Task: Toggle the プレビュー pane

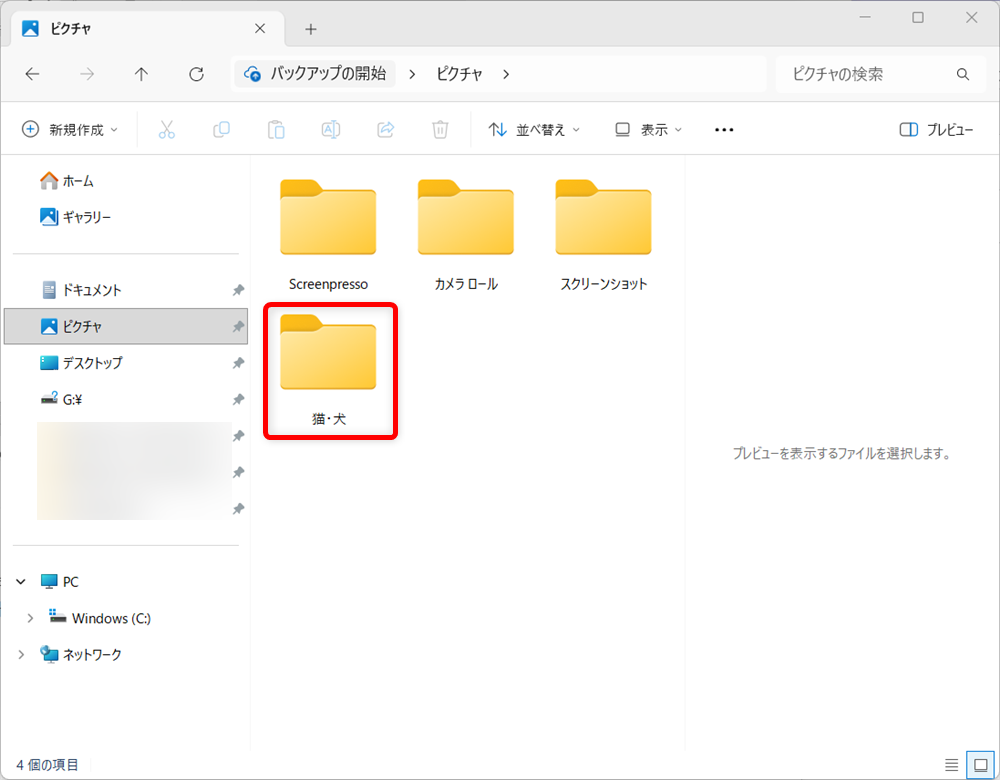Action: pyautogui.click(x=936, y=129)
